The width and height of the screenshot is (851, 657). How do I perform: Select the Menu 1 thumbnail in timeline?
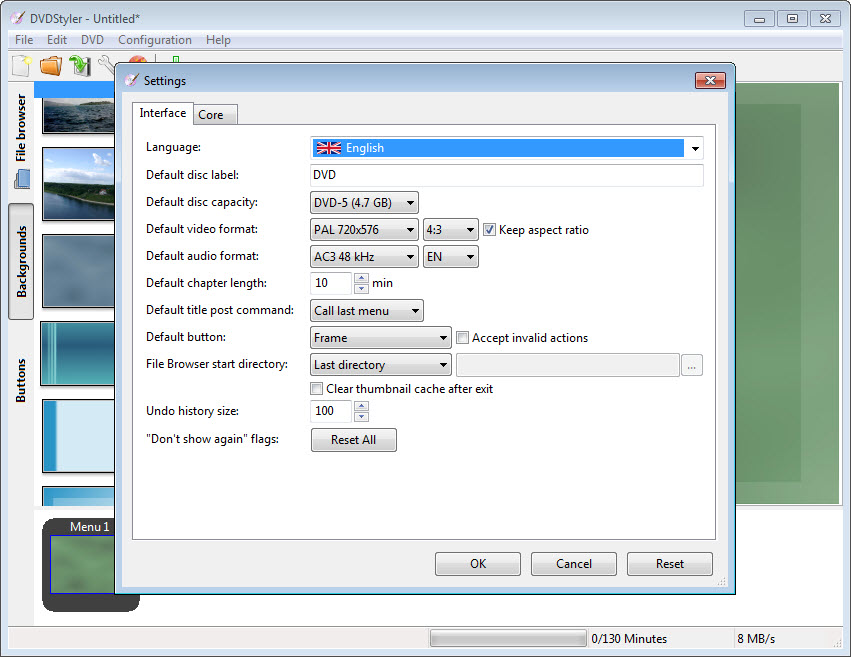click(82, 564)
